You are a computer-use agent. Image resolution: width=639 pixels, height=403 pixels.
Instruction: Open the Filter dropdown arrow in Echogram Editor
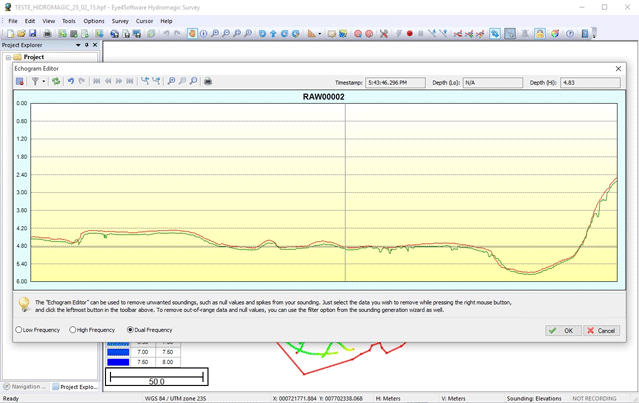coord(43,81)
